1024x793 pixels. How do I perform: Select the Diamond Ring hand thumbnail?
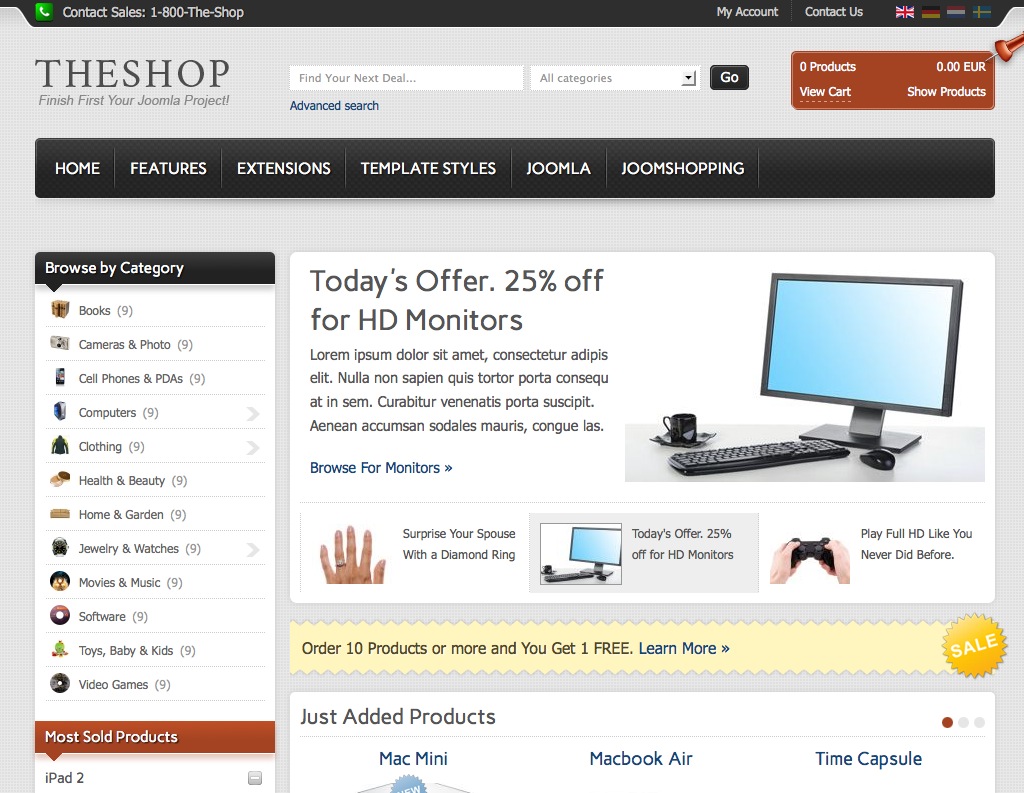coord(352,553)
